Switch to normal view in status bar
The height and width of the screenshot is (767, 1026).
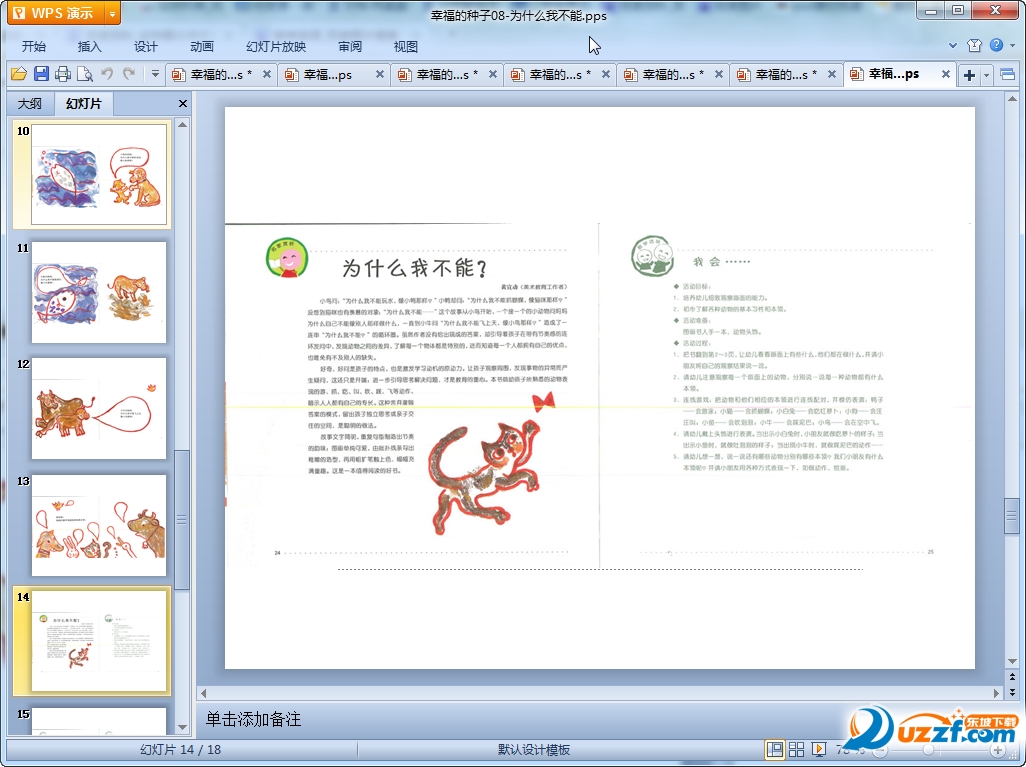tap(775, 749)
